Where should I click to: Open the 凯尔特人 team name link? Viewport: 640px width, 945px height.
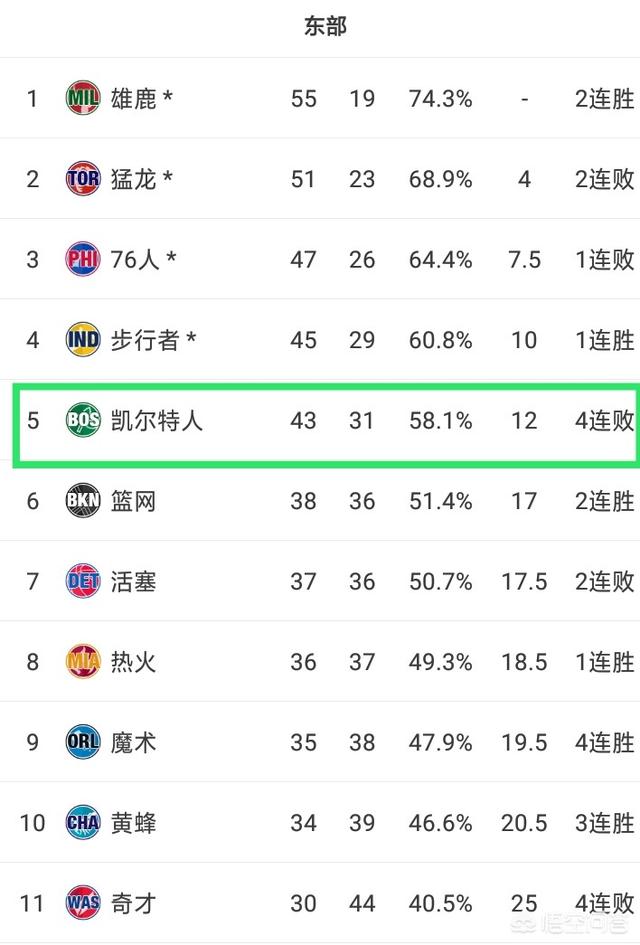point(157,420)
